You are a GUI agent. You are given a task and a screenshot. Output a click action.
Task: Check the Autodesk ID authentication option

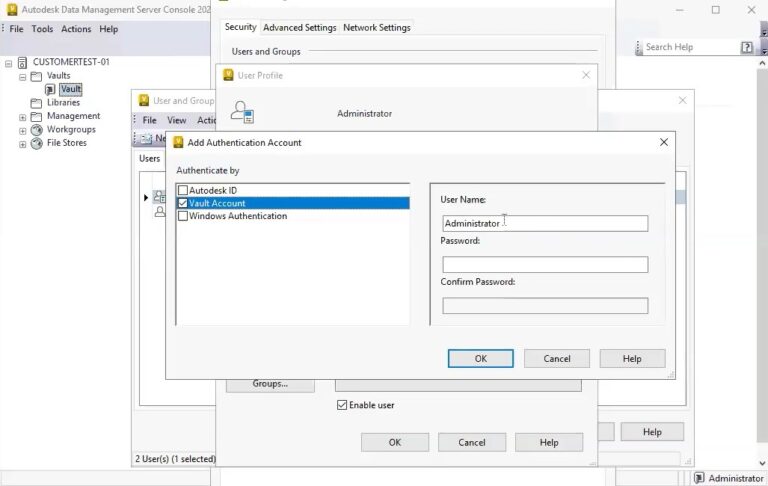coord(183,190)
